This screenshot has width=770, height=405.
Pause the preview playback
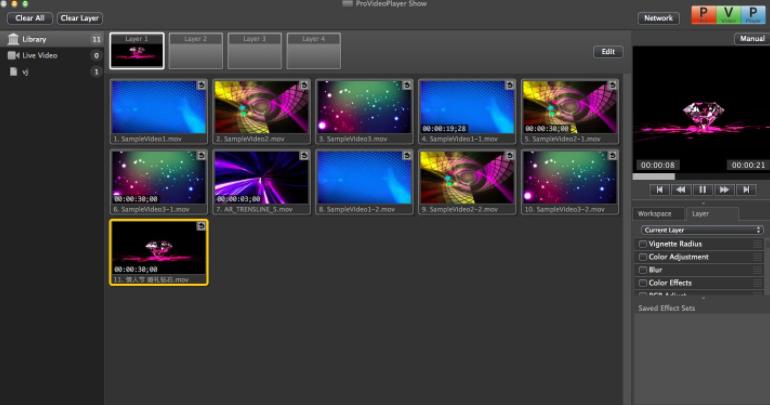click(702, 189)
